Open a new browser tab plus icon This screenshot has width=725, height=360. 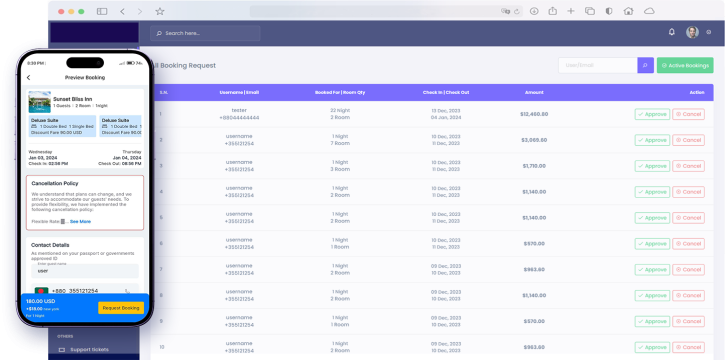(x=571, y=12)
